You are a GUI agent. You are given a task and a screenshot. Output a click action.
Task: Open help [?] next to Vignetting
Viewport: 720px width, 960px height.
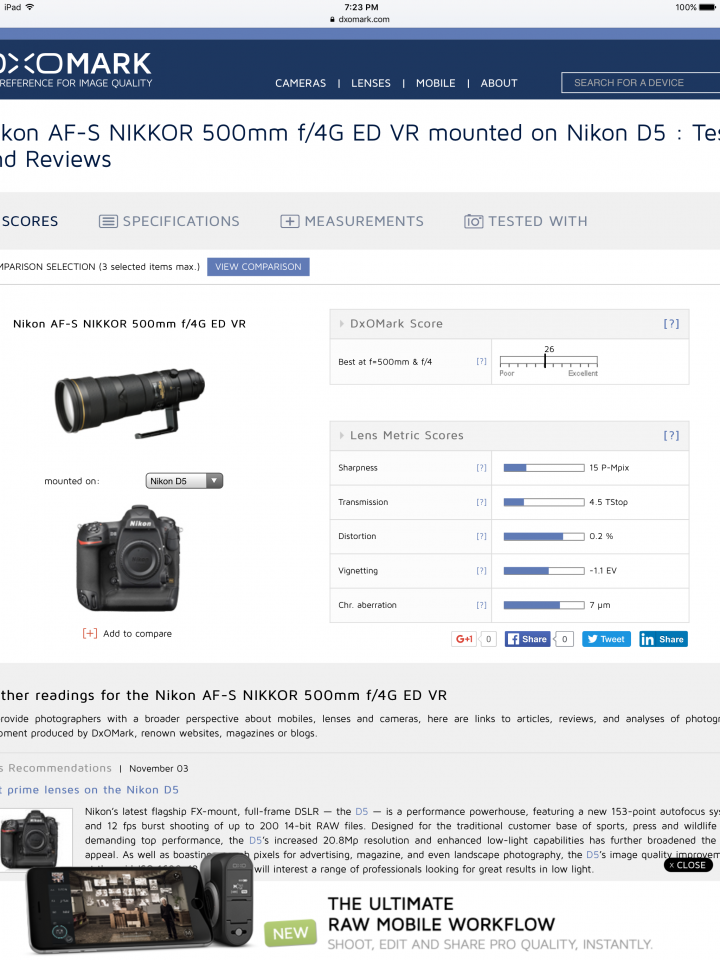(x=482, y=571)
